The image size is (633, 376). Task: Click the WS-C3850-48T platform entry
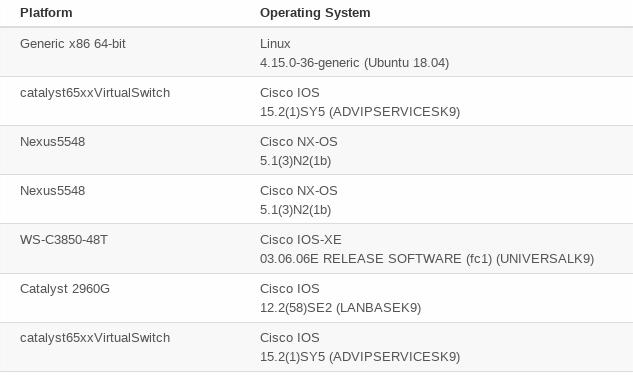pyautogui.click(x=64, y=240)
